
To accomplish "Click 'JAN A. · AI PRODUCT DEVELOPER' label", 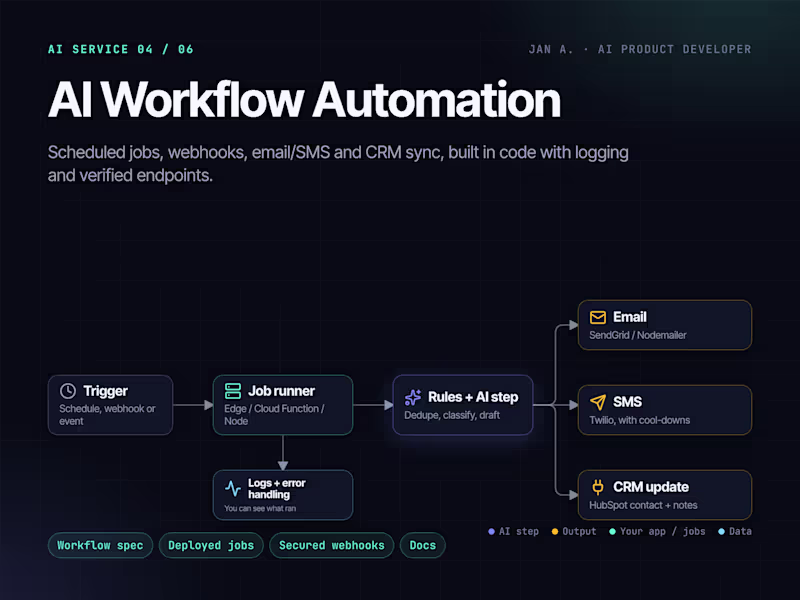I will (640, 49).
